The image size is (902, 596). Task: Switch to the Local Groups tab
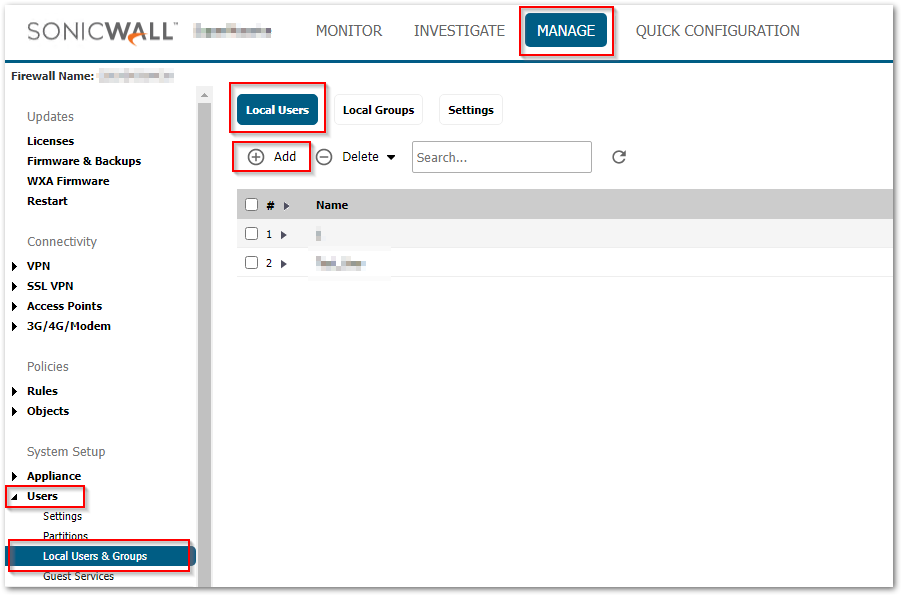pyautogui.click(x=378, y=110)
